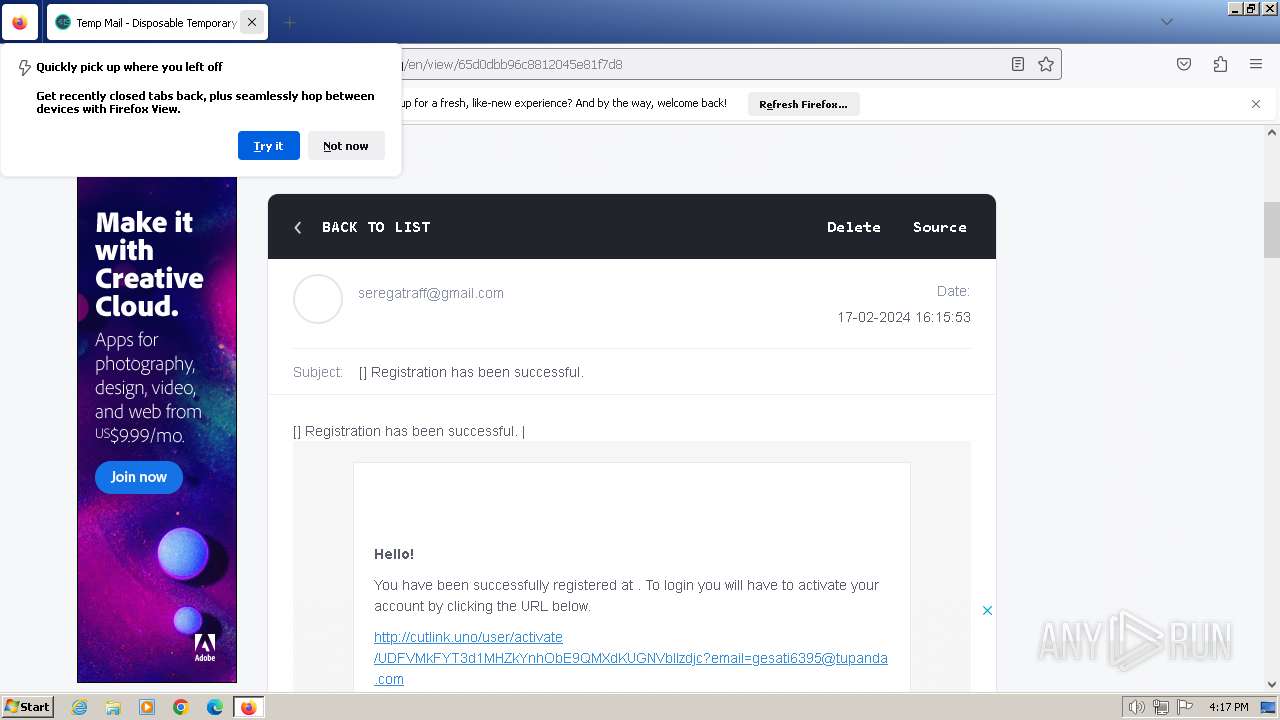Click the page vertical scrollbar thumb
This screenshot has width=1280, height=720.
click(1272, 229)
